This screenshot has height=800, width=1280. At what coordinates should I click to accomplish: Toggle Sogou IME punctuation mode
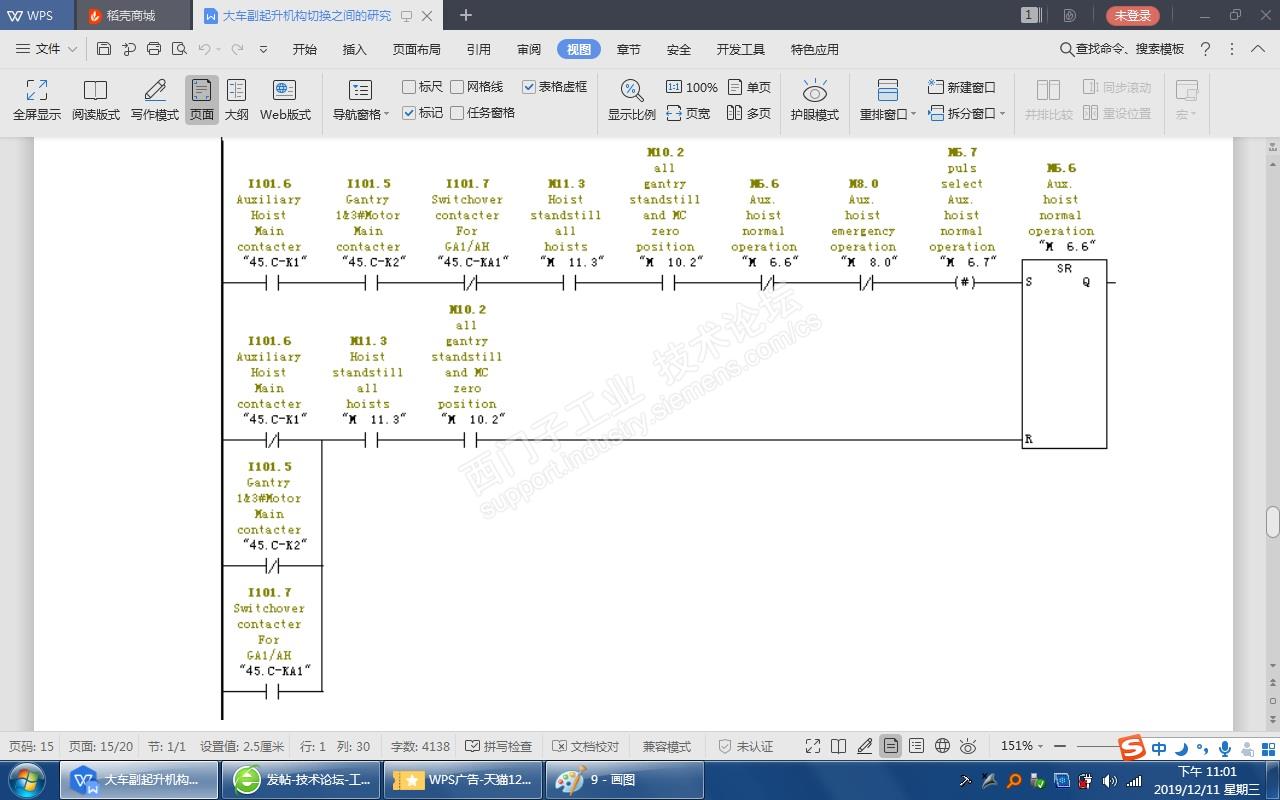pos(1202,749)
